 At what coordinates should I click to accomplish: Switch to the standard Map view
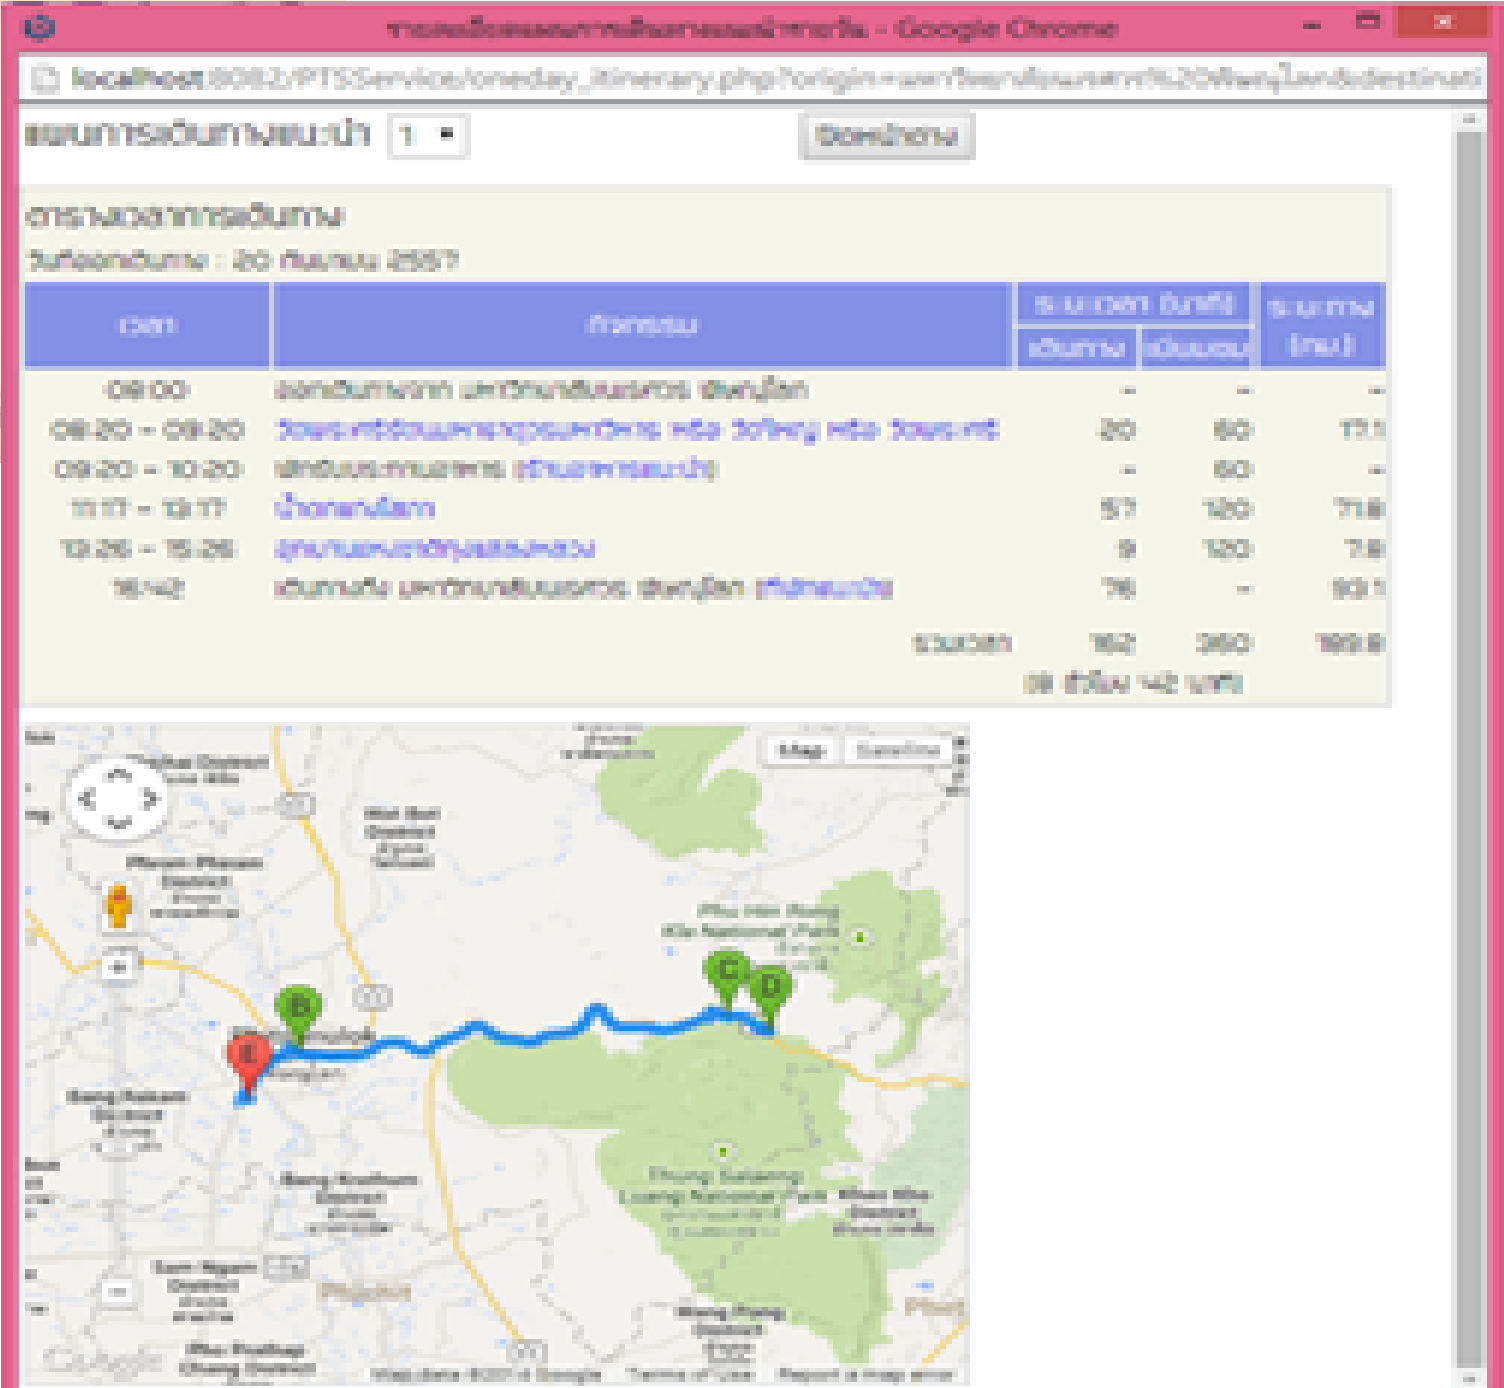coord(802,750)
